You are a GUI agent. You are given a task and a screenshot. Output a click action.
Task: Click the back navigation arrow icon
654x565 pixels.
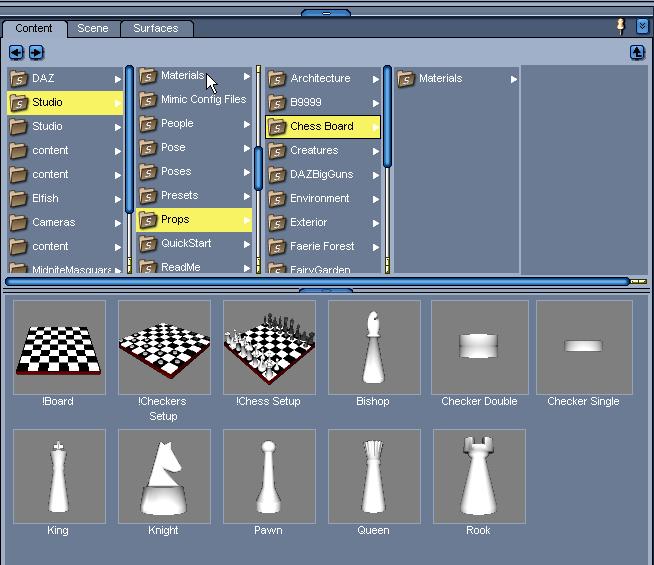(x=16, y=53)
